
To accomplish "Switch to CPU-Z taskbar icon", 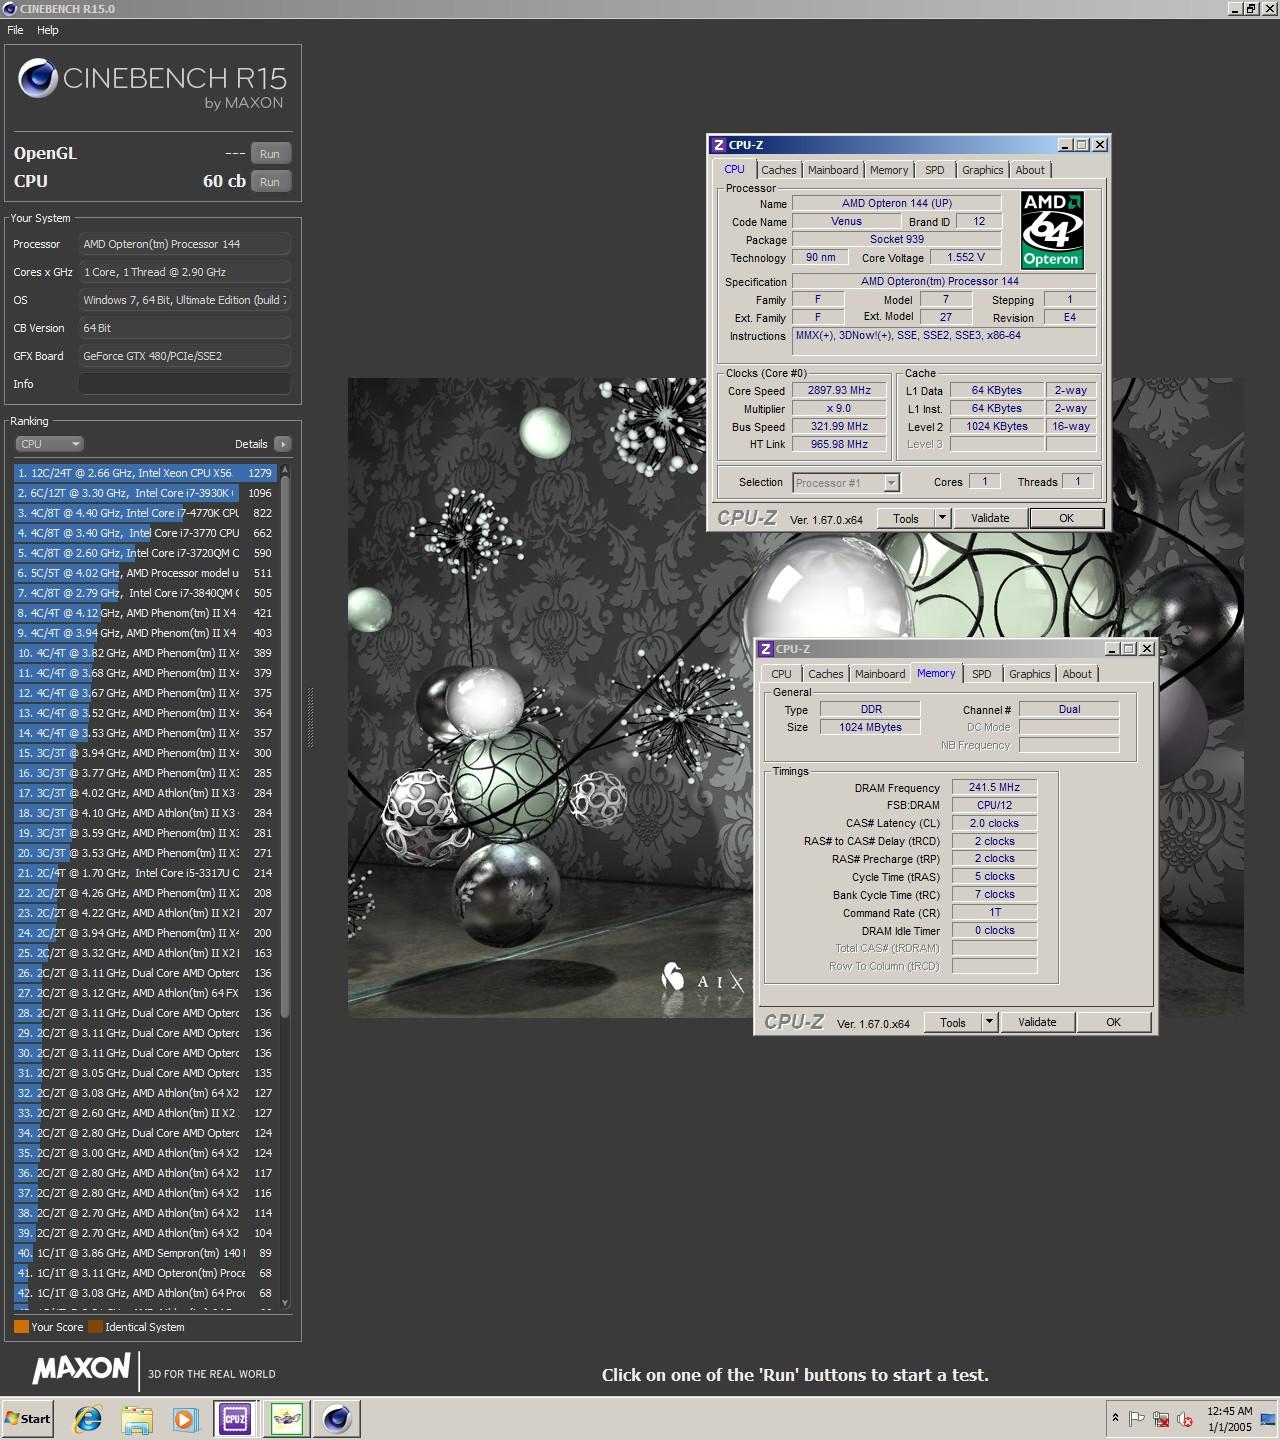I will (x=235, y=1418).
